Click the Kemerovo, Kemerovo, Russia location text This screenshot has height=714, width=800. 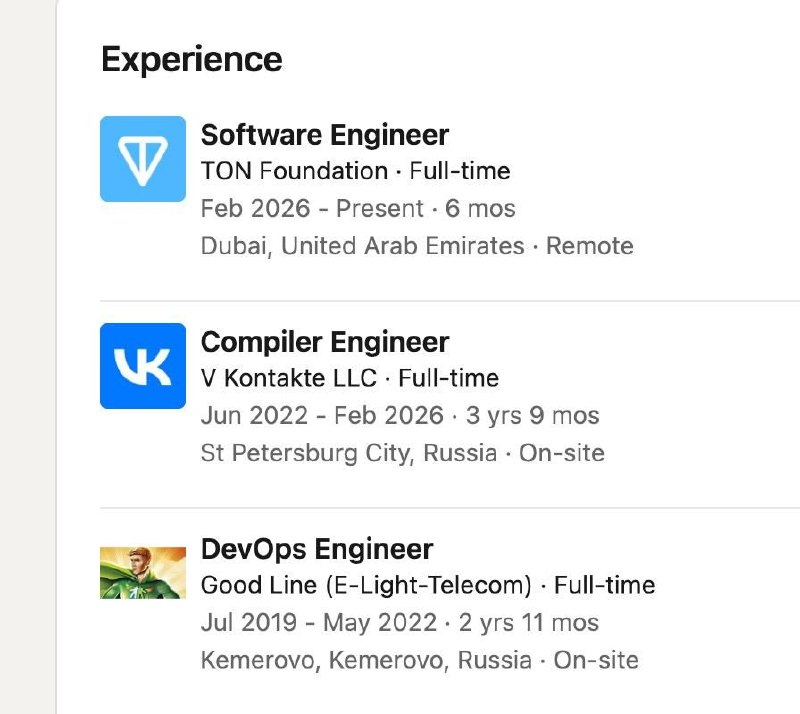tap(366, 660)
